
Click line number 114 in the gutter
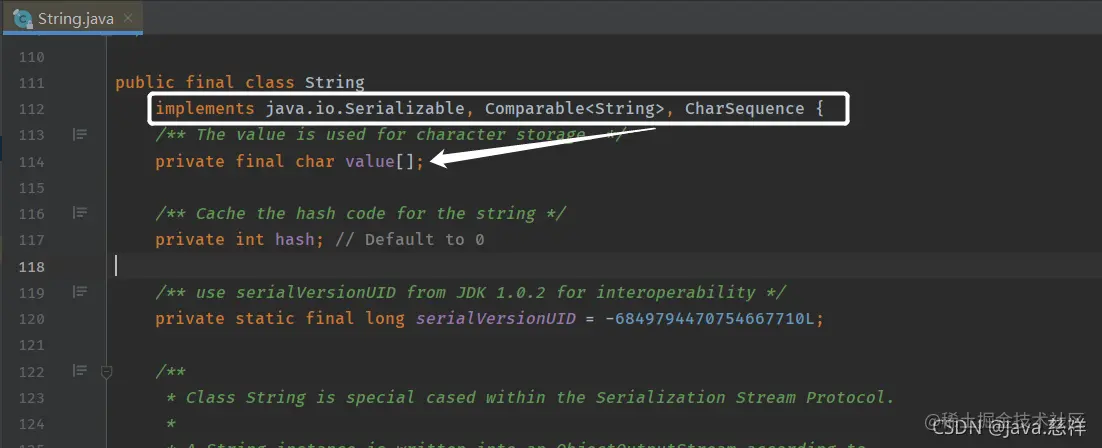pos(31,162)
